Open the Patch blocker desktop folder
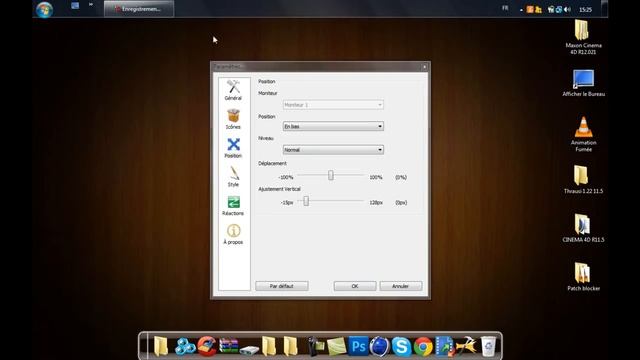The image size is (640, 360). (x=583, y=276)
